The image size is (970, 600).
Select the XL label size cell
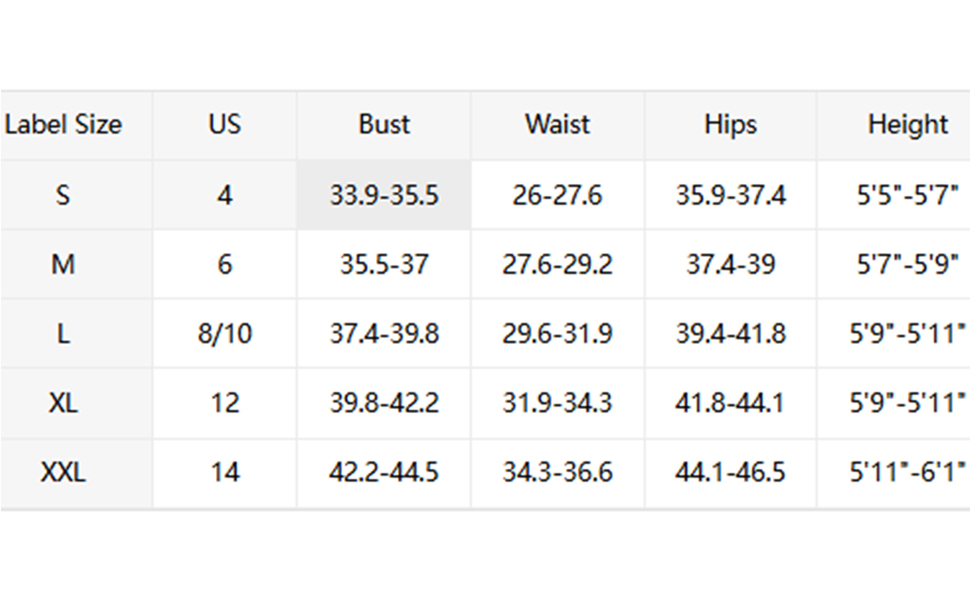pos(63,403)
